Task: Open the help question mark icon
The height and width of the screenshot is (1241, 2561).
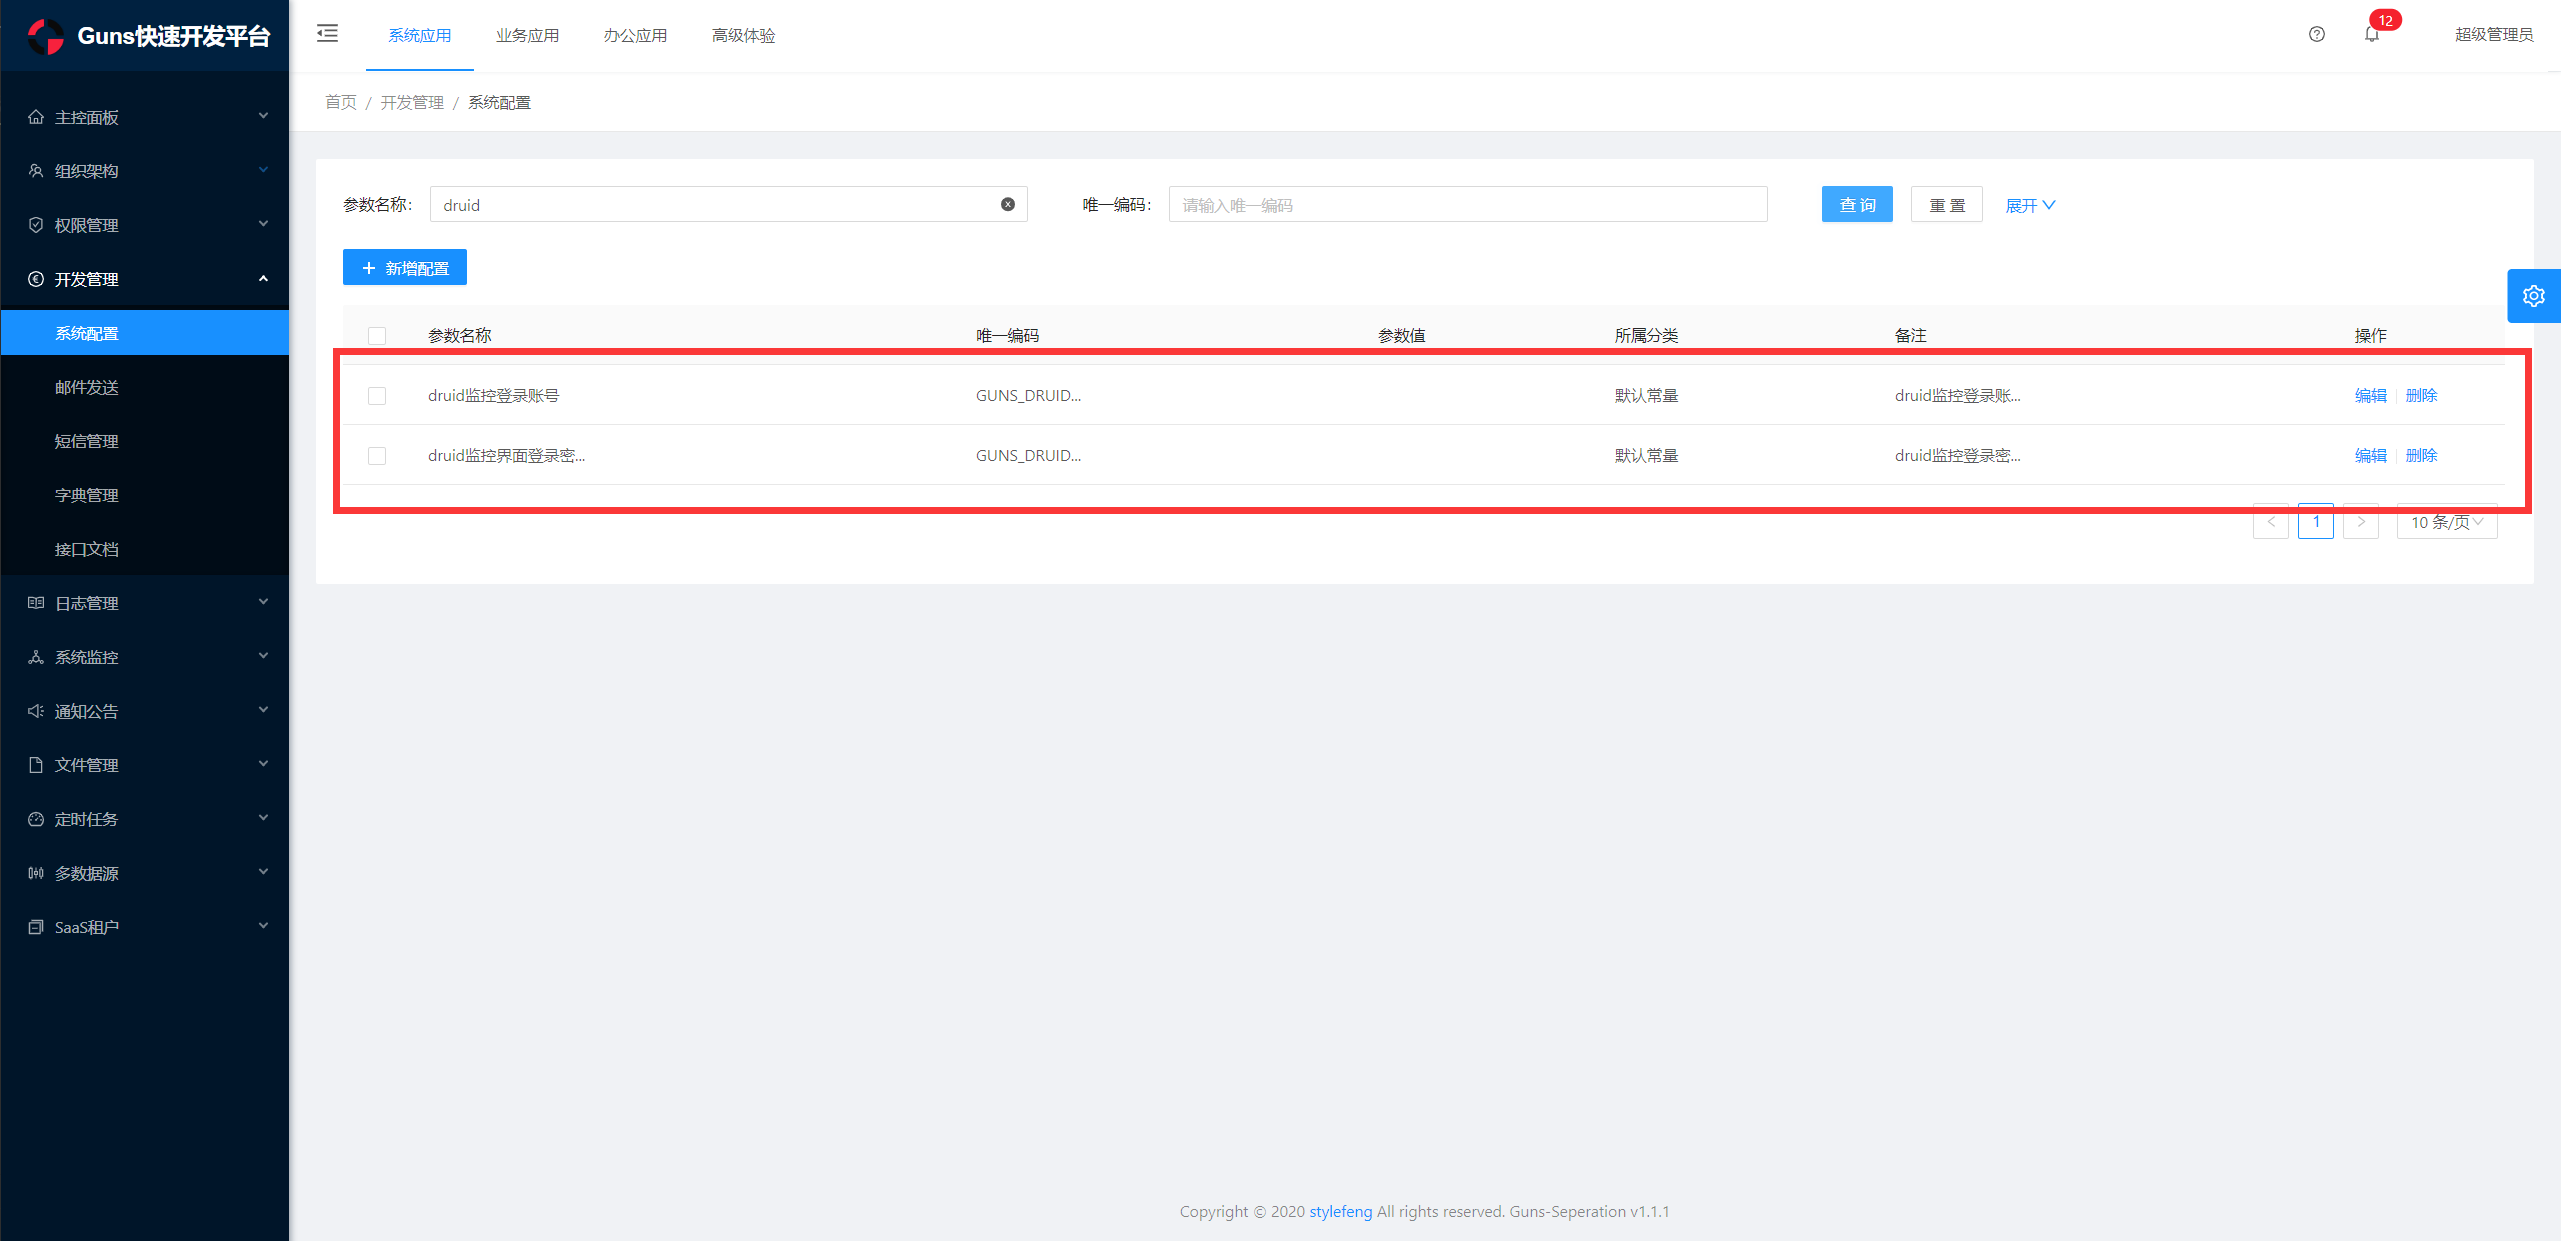Action: pos(2316,34)
